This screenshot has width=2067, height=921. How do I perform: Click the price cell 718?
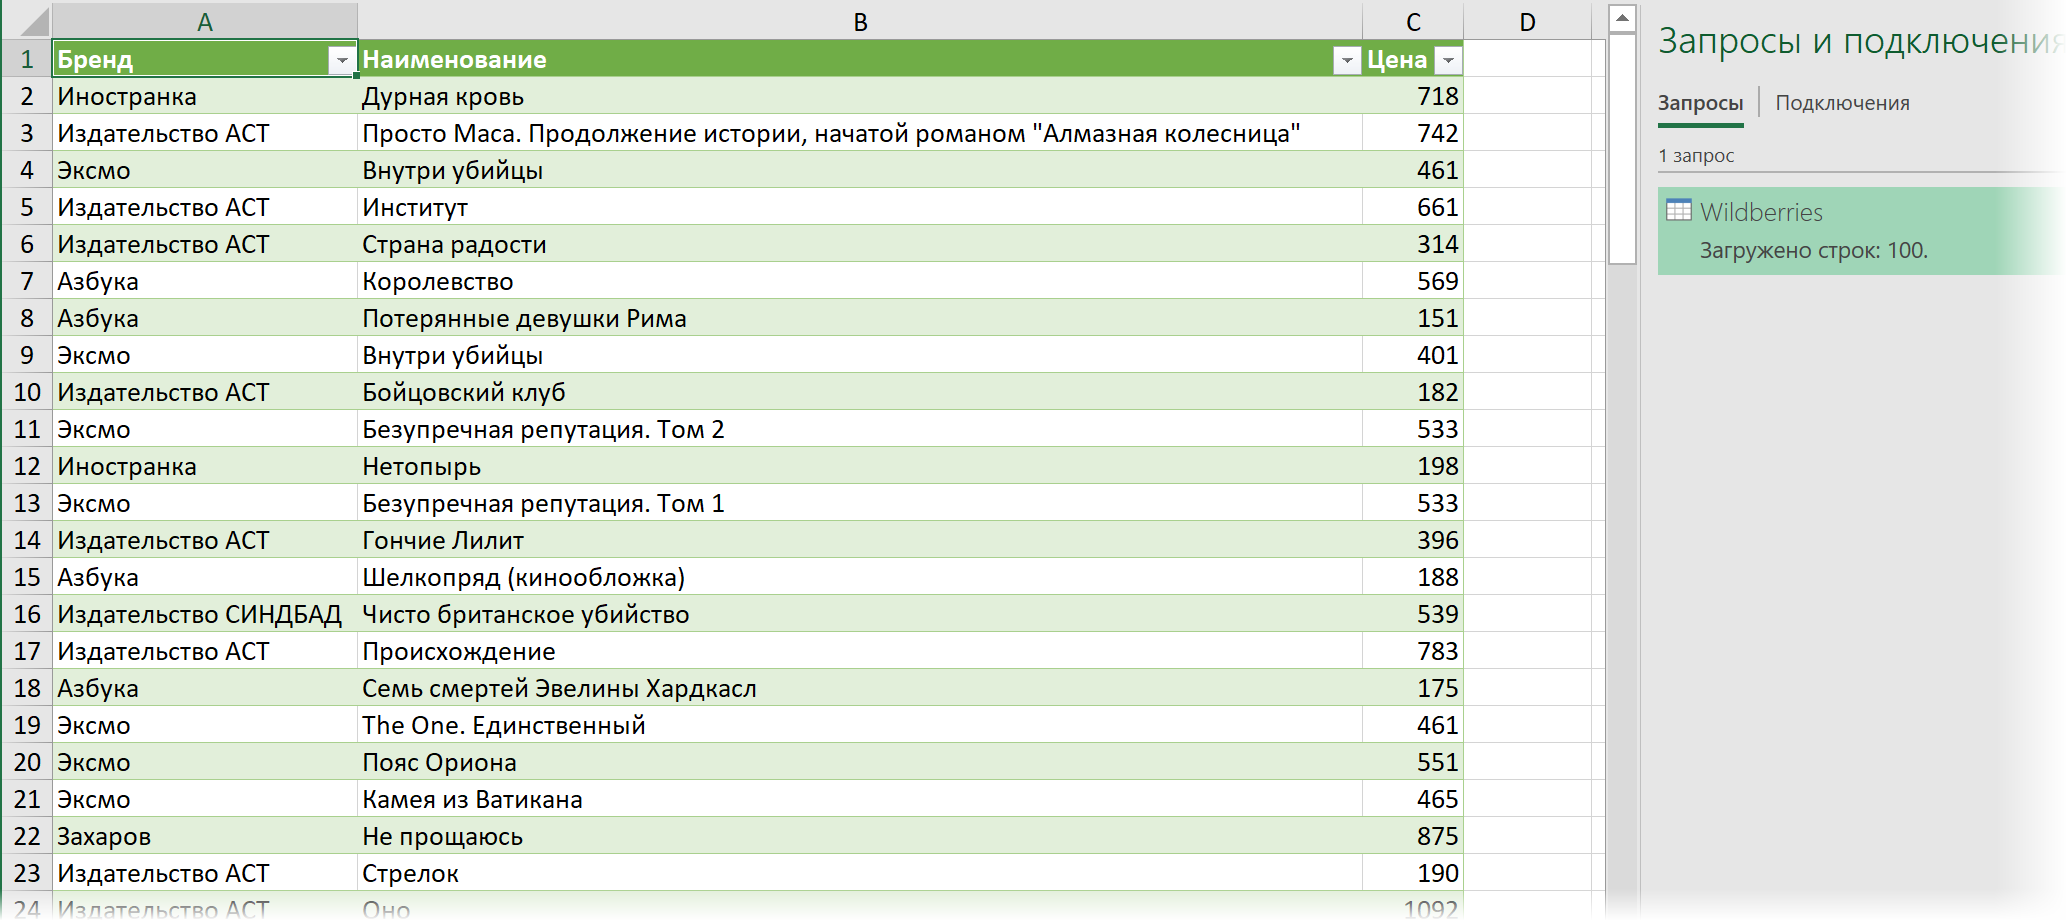(x=1413, y=96)
